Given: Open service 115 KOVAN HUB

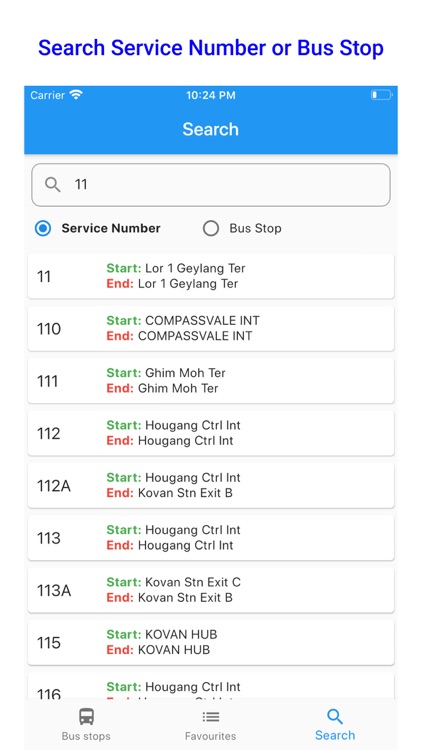Looking at the screenshot, I should (x=211, y=642).
